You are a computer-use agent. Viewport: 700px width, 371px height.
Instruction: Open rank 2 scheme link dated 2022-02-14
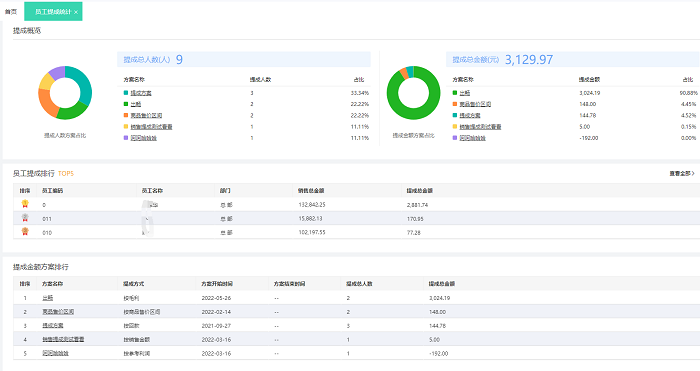pos(58,312)
